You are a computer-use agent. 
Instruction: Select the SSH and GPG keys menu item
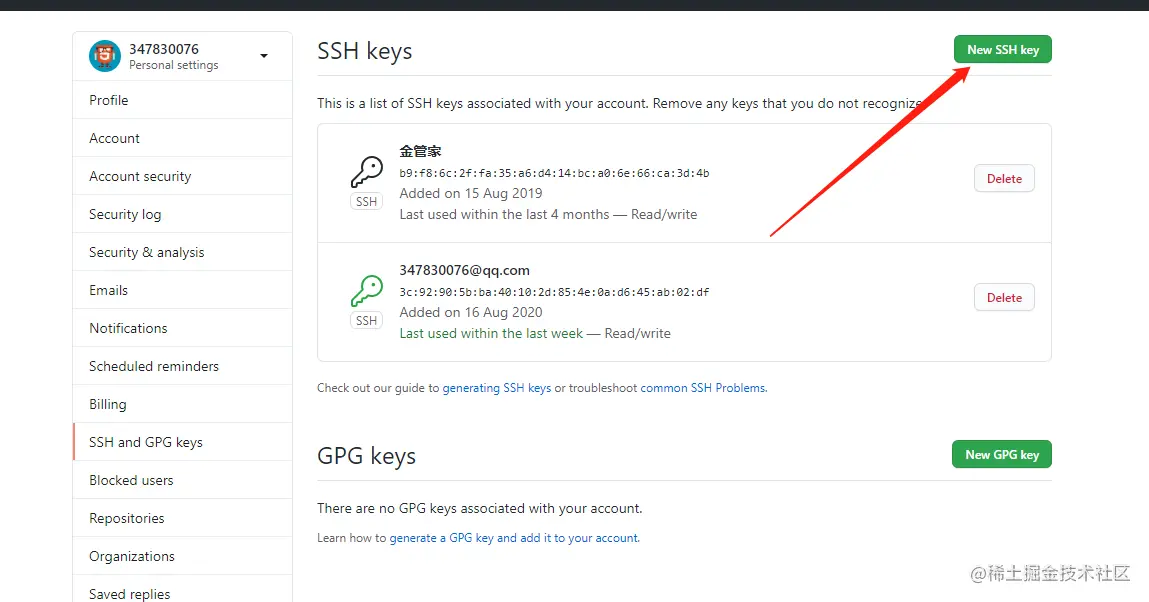[182, 442]
